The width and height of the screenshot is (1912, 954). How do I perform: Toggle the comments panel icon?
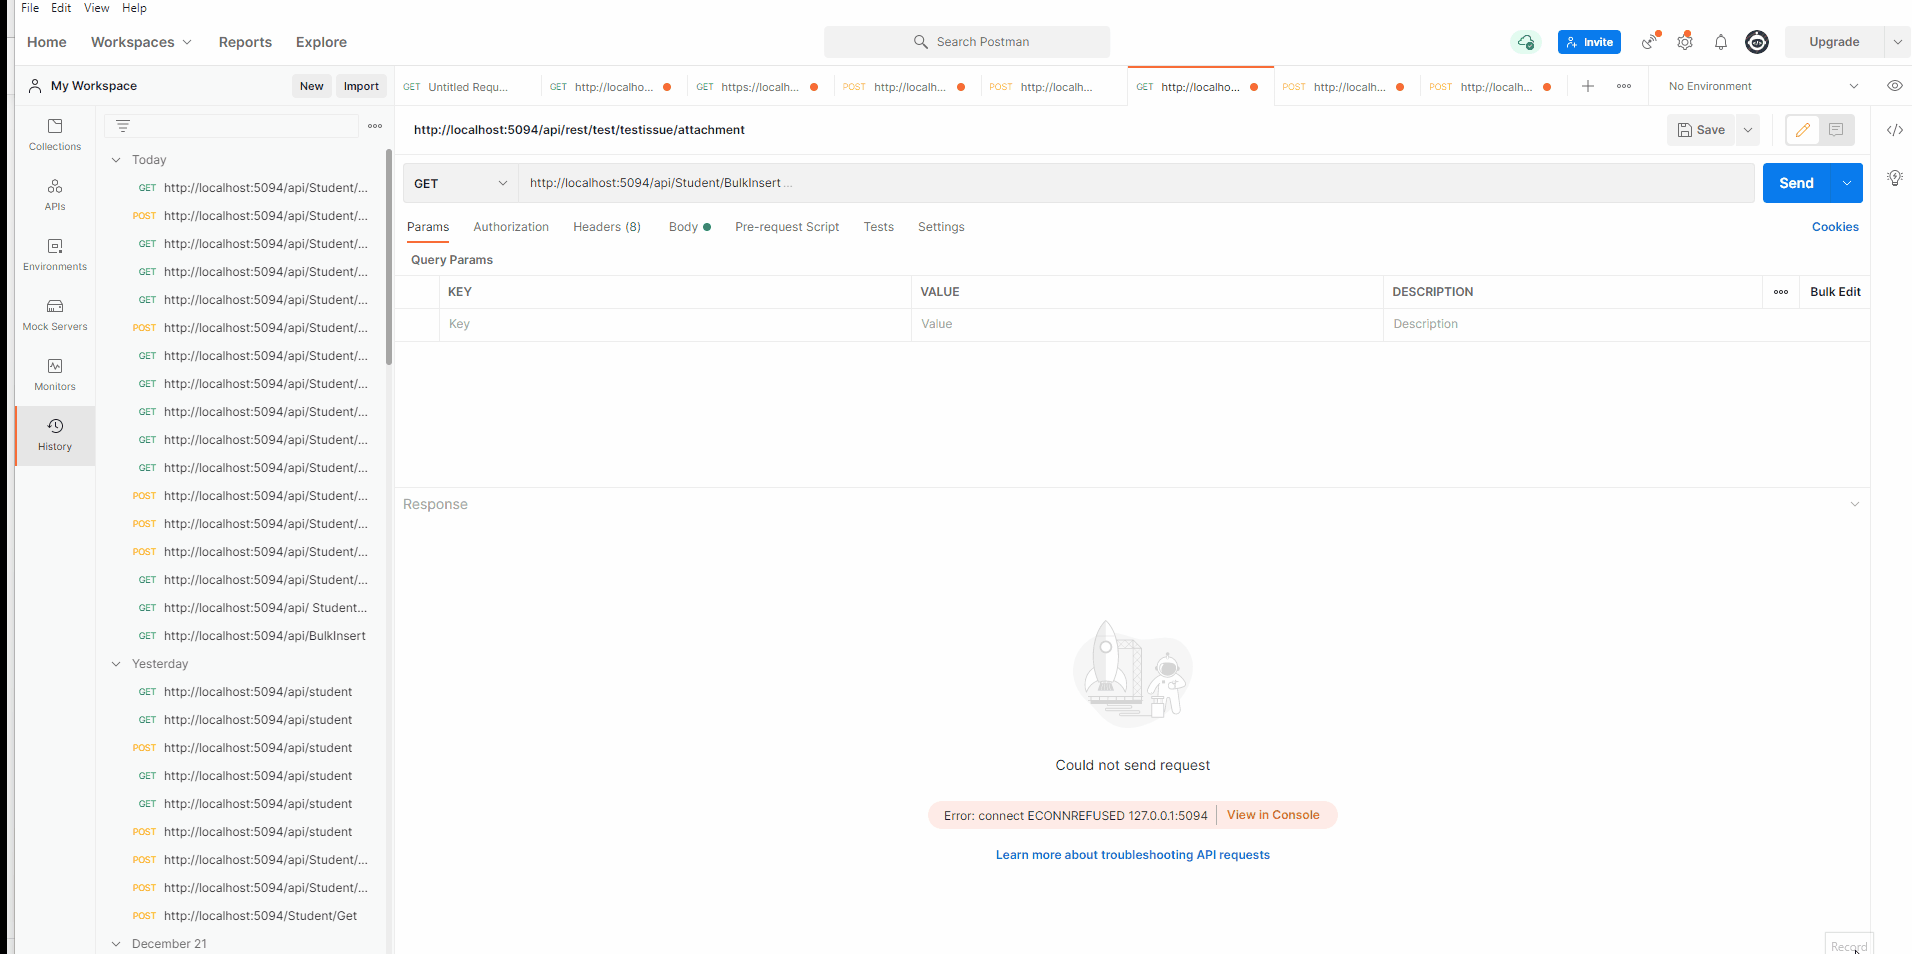(1835, 129)
